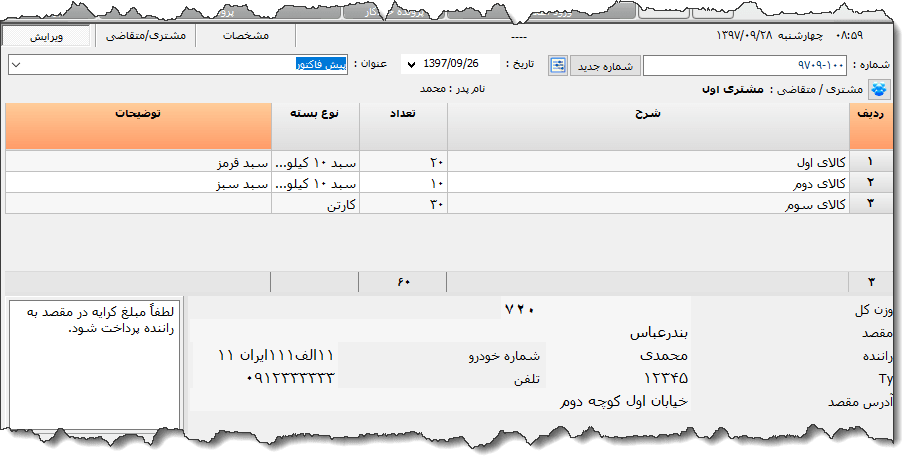This screenshot has width=903, height=456.
Task: Click the ردیف column header
Action: (x=870, y=126)
